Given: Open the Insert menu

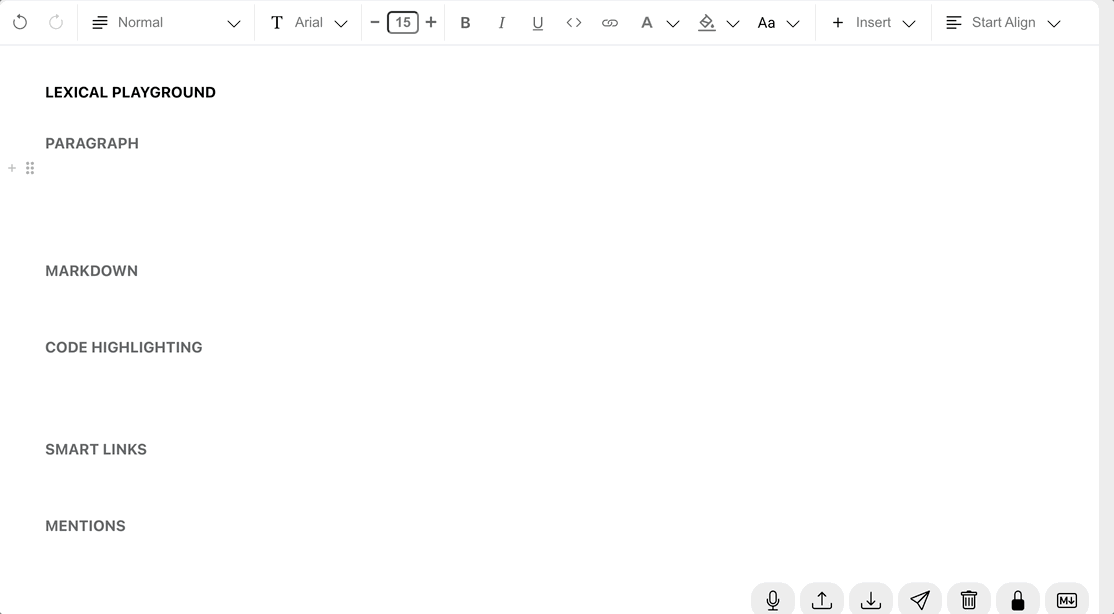Looking at the screenshot, I should tap(873, 22).
